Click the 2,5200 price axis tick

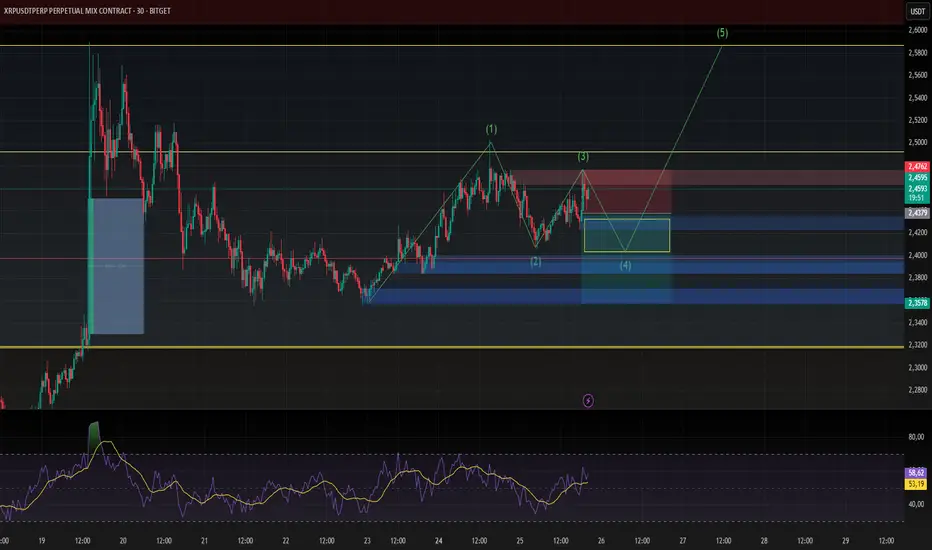tap(918, 120)
